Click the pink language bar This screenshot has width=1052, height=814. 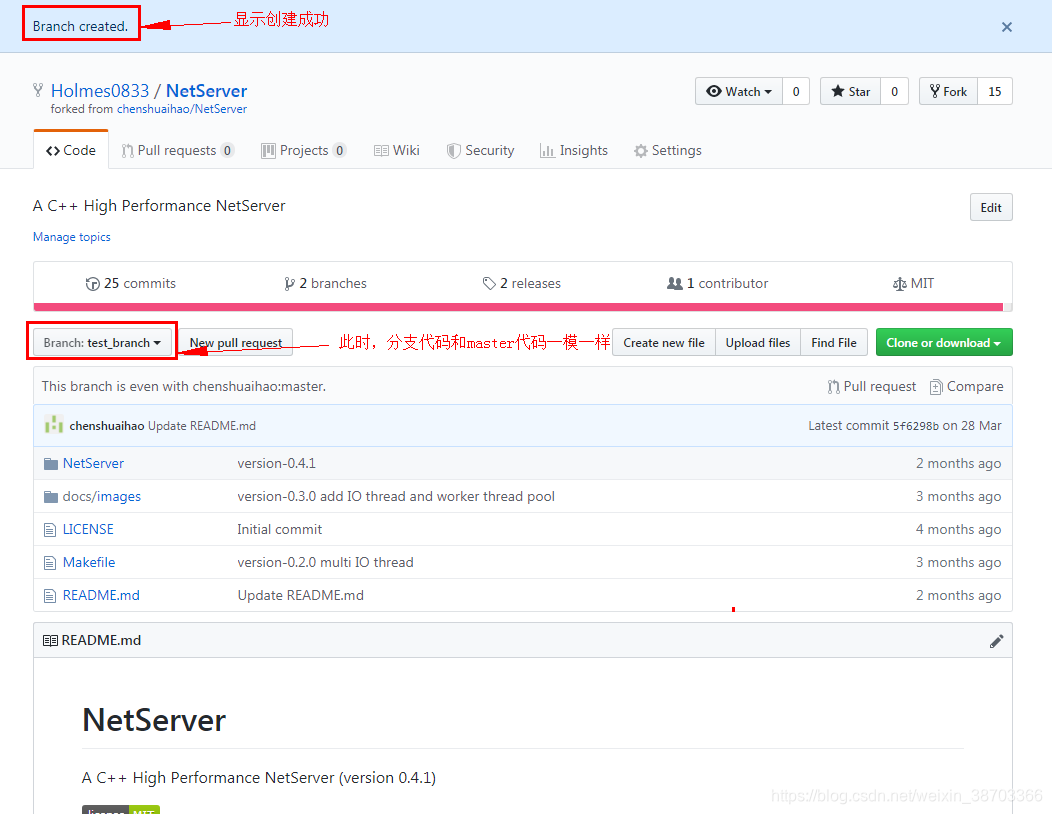point(518,307)
